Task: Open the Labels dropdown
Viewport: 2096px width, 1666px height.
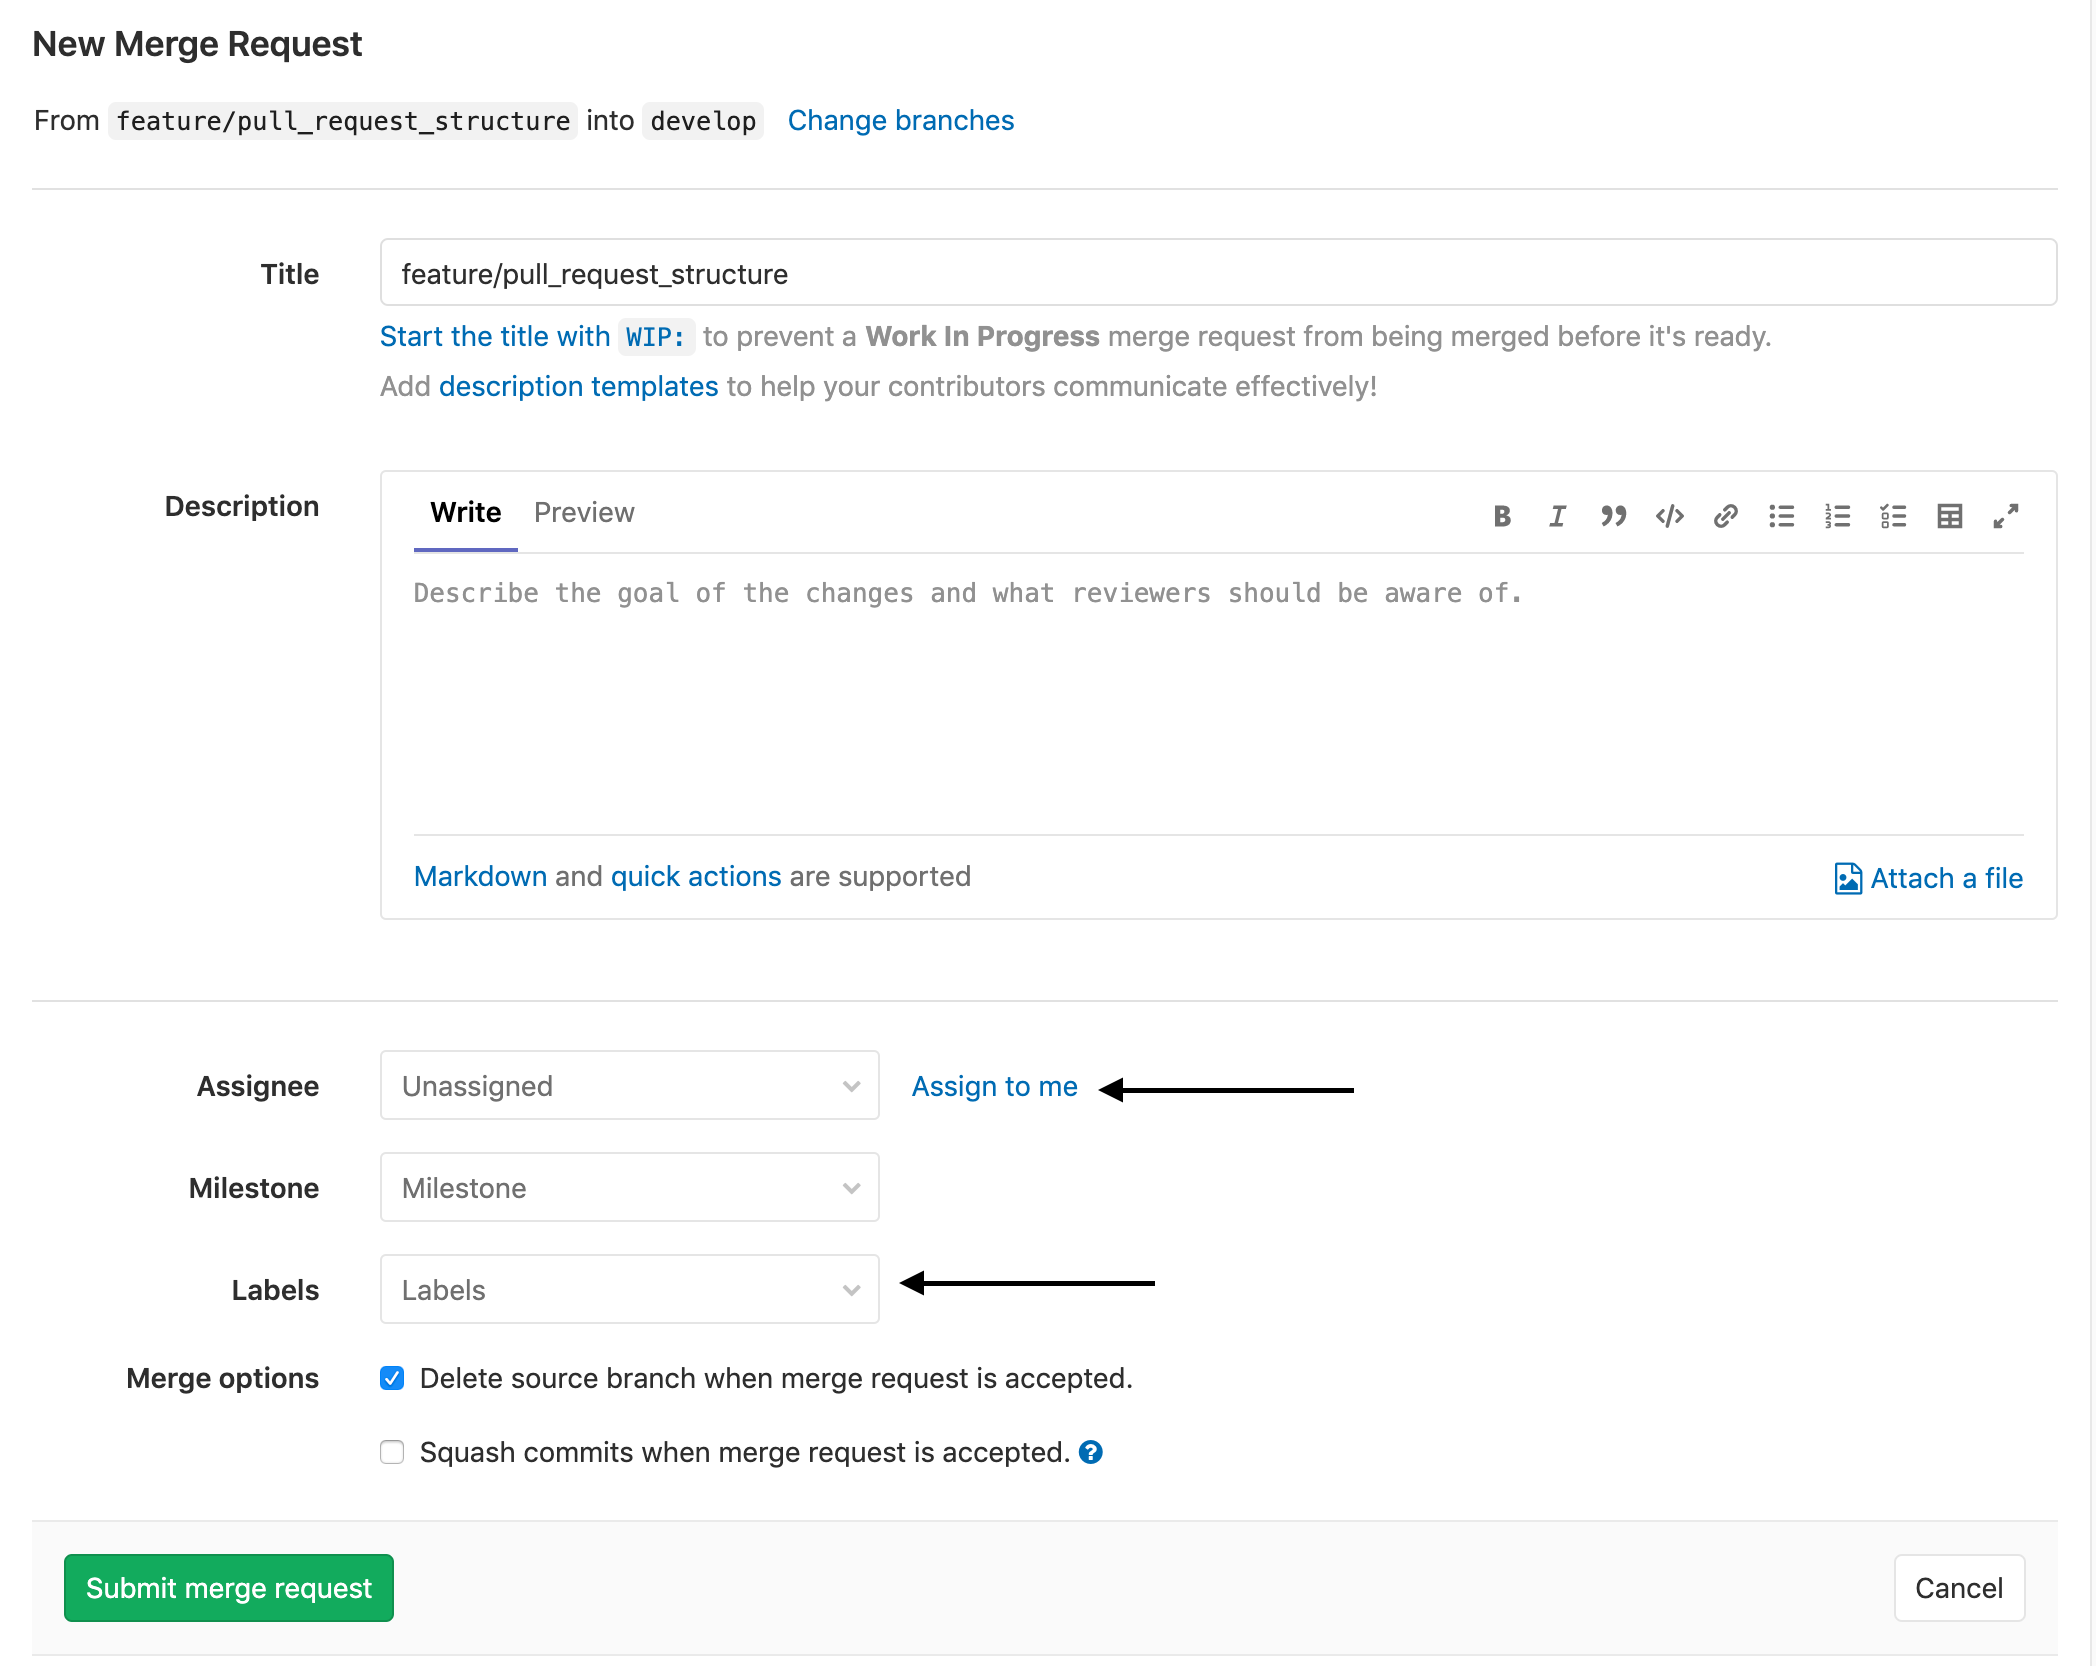Action: (x=628, y=1290)
